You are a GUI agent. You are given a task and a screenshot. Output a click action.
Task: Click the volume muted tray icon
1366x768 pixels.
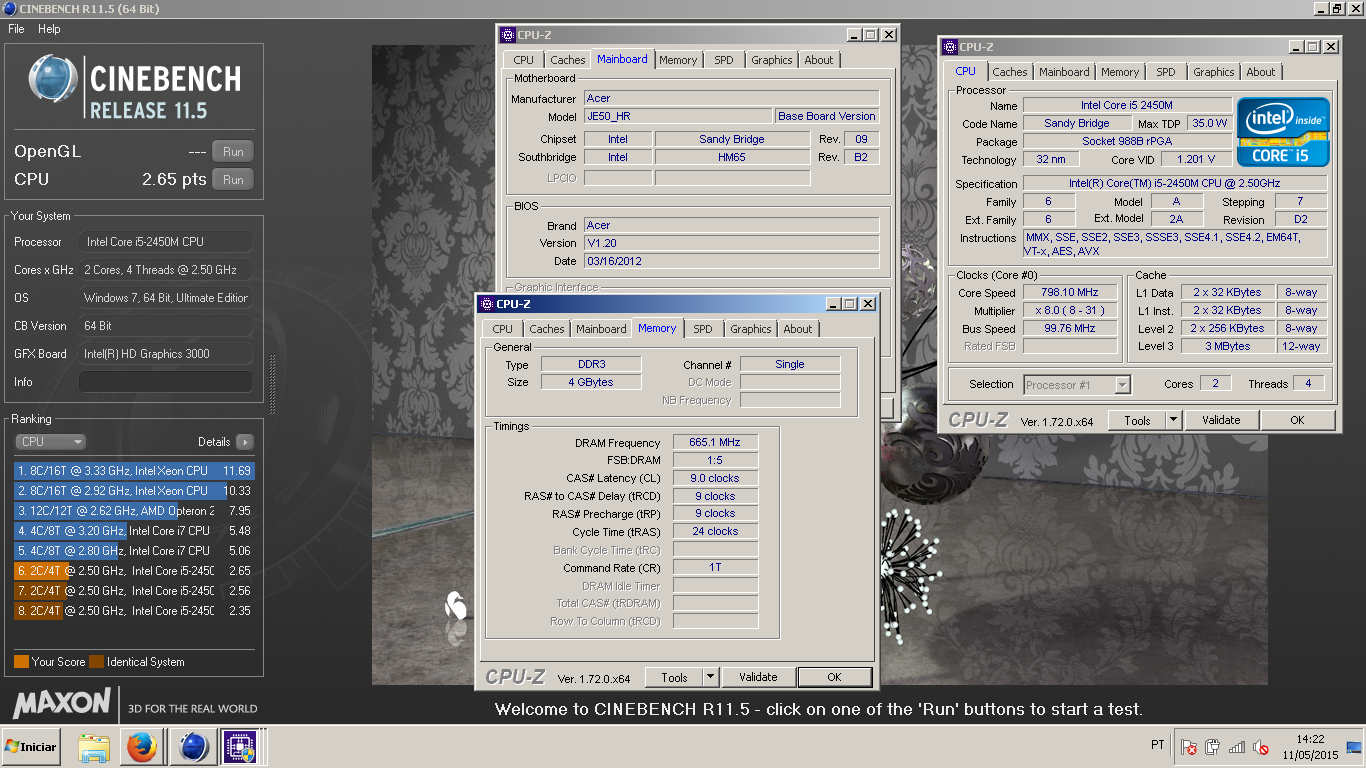point(1262,747)
